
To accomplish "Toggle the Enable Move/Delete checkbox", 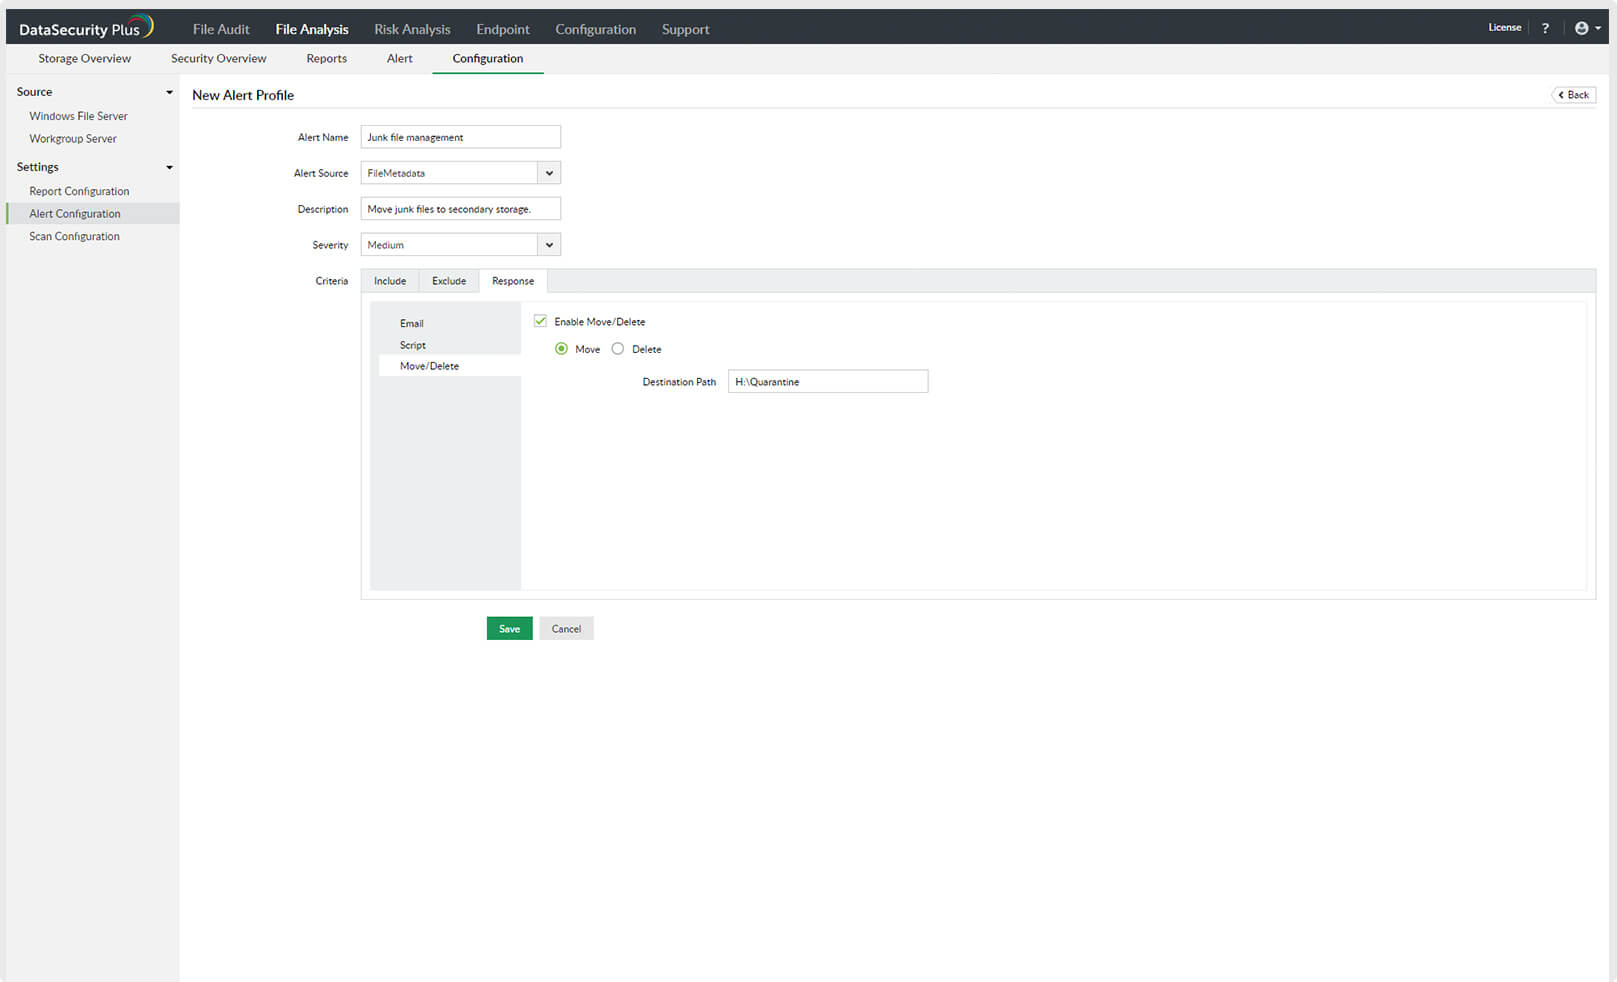I will tap(540, 321).
